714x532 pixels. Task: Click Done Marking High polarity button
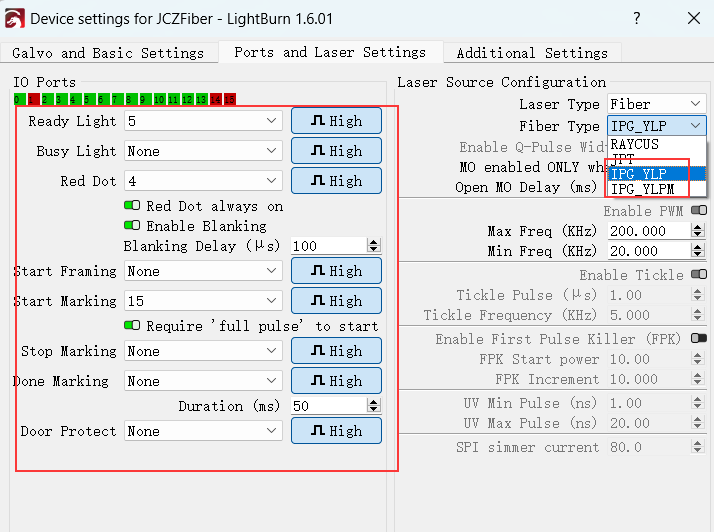(337, 381)
